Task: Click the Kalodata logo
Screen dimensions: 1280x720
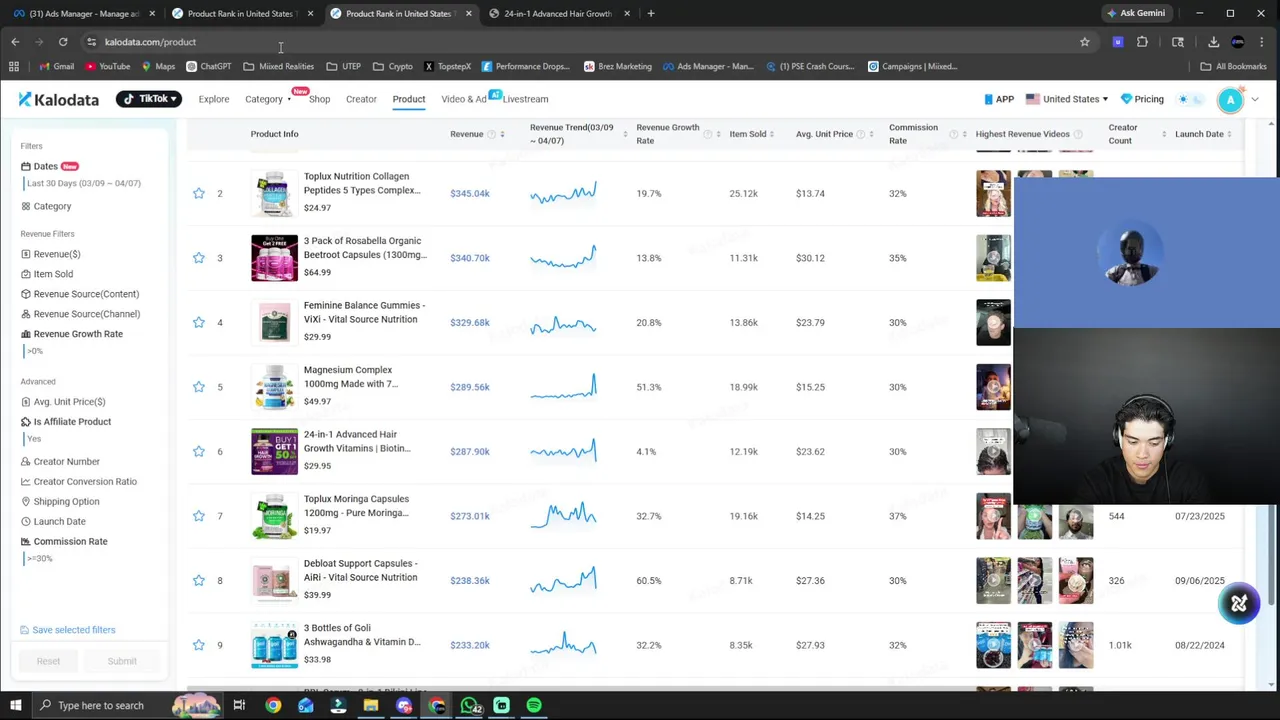Action: coord(59,99)
